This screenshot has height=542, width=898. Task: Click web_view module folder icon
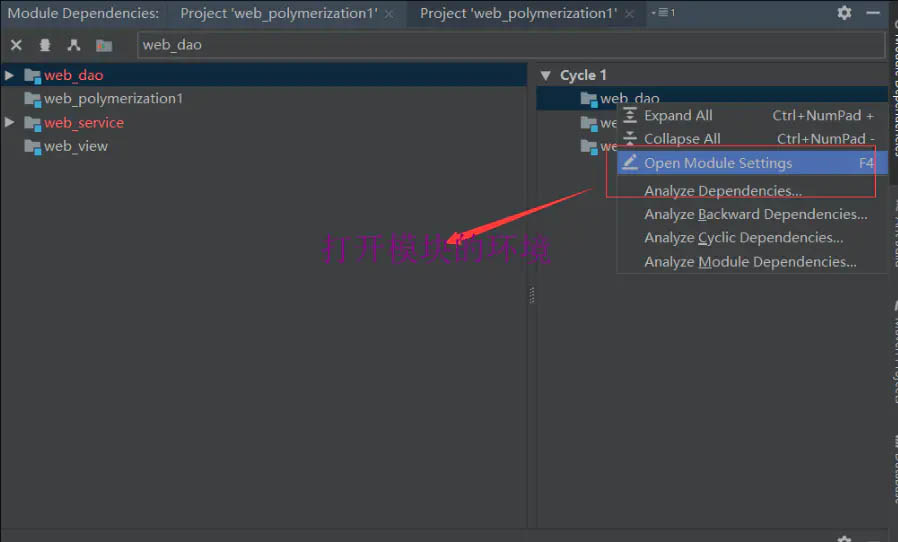click(33, 147)
